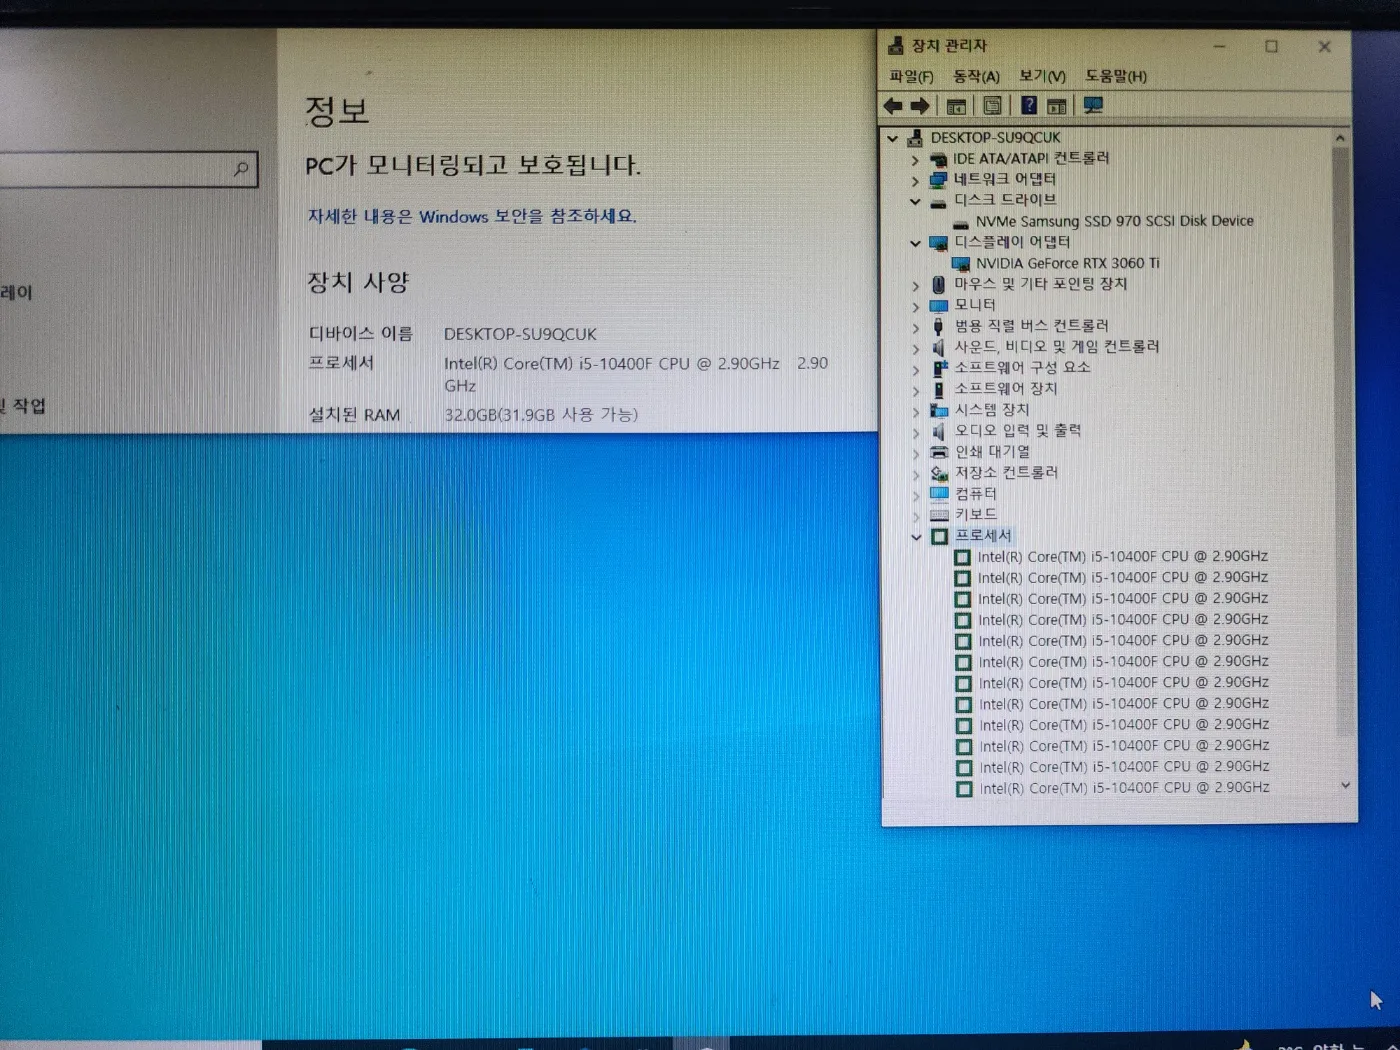Image resolution: width=1400 pixels, height=1050 pixels.
Task: Expand the 컴퓨터 node
Action: (x=916, y=496)
